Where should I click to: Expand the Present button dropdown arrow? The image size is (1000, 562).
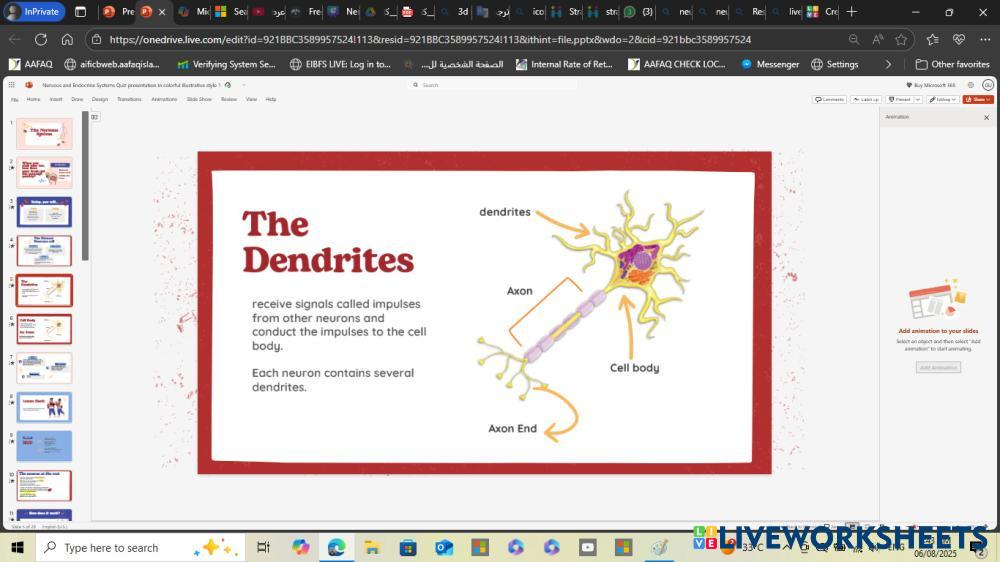(x=916, y=100)
